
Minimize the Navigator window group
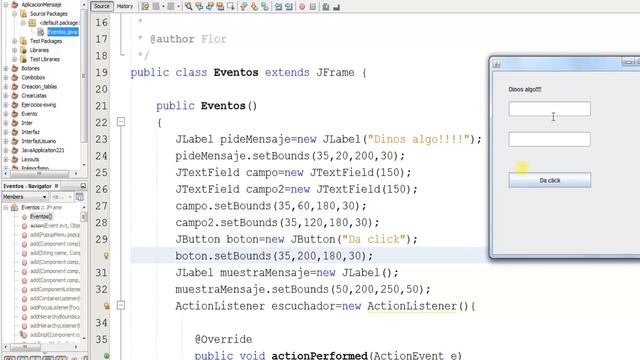[x=83, y=186]
